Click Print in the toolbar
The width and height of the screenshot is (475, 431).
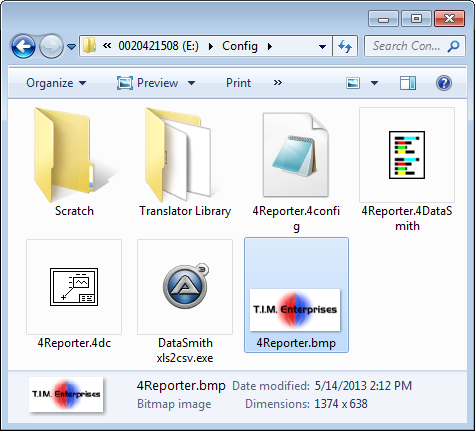click(x=238, y=83)
